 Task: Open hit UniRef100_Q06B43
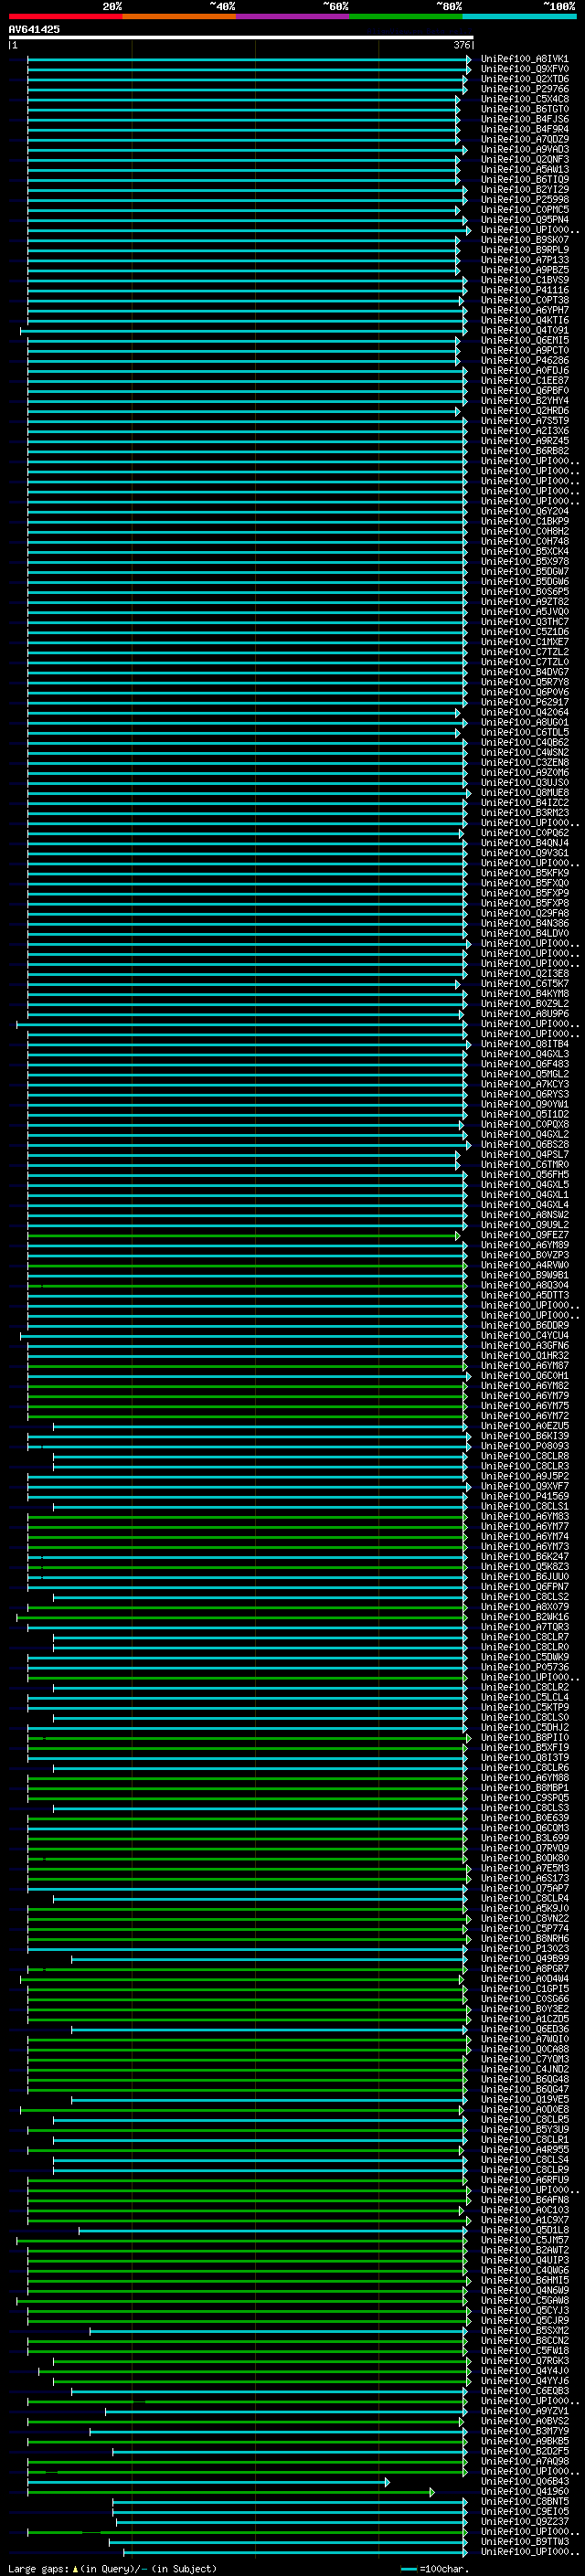525,2481
